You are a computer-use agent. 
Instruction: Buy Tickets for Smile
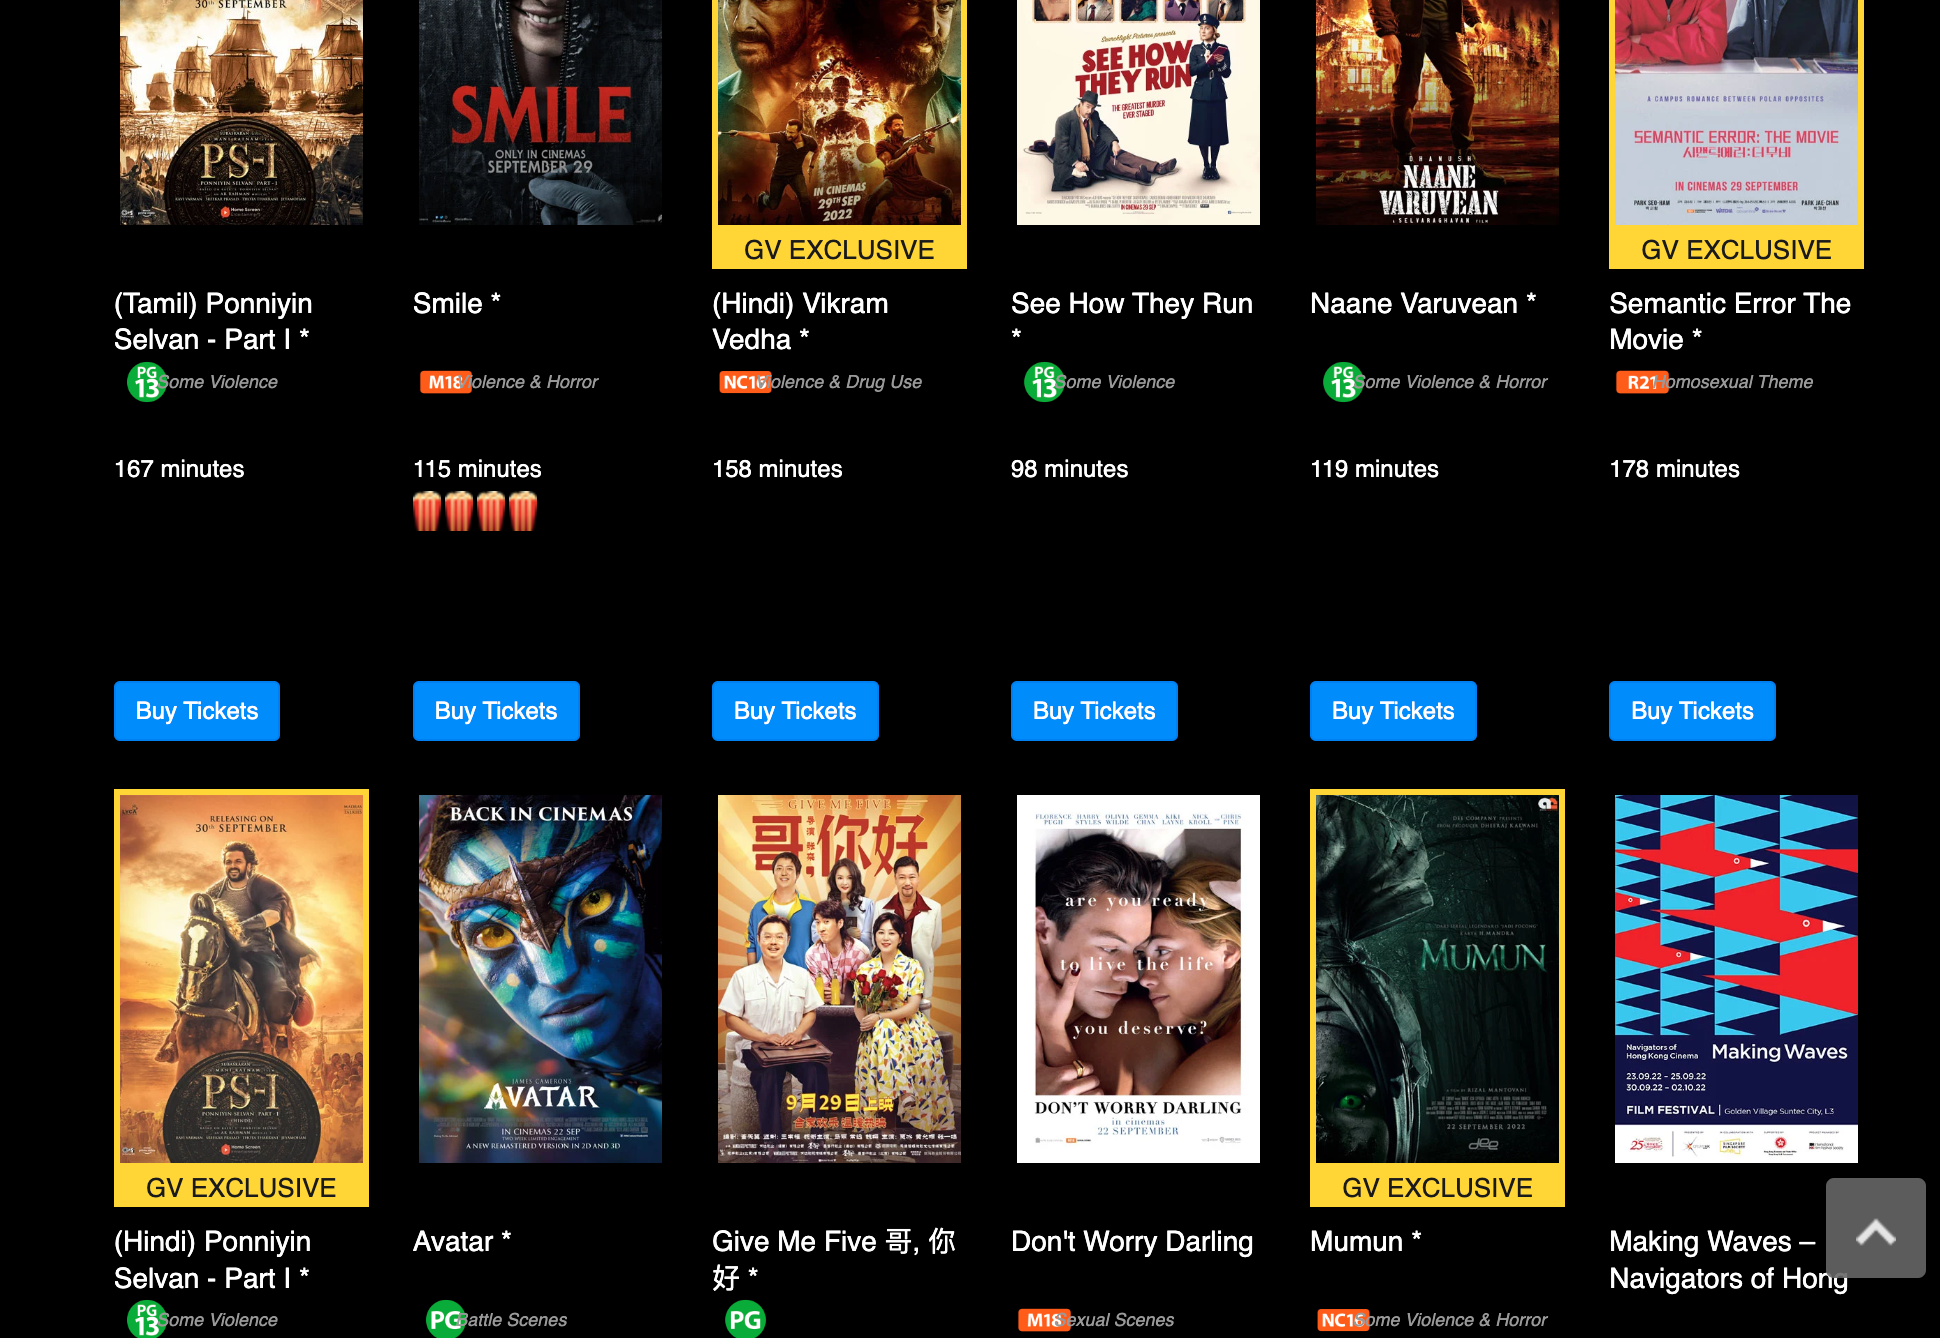click(496, 711)
